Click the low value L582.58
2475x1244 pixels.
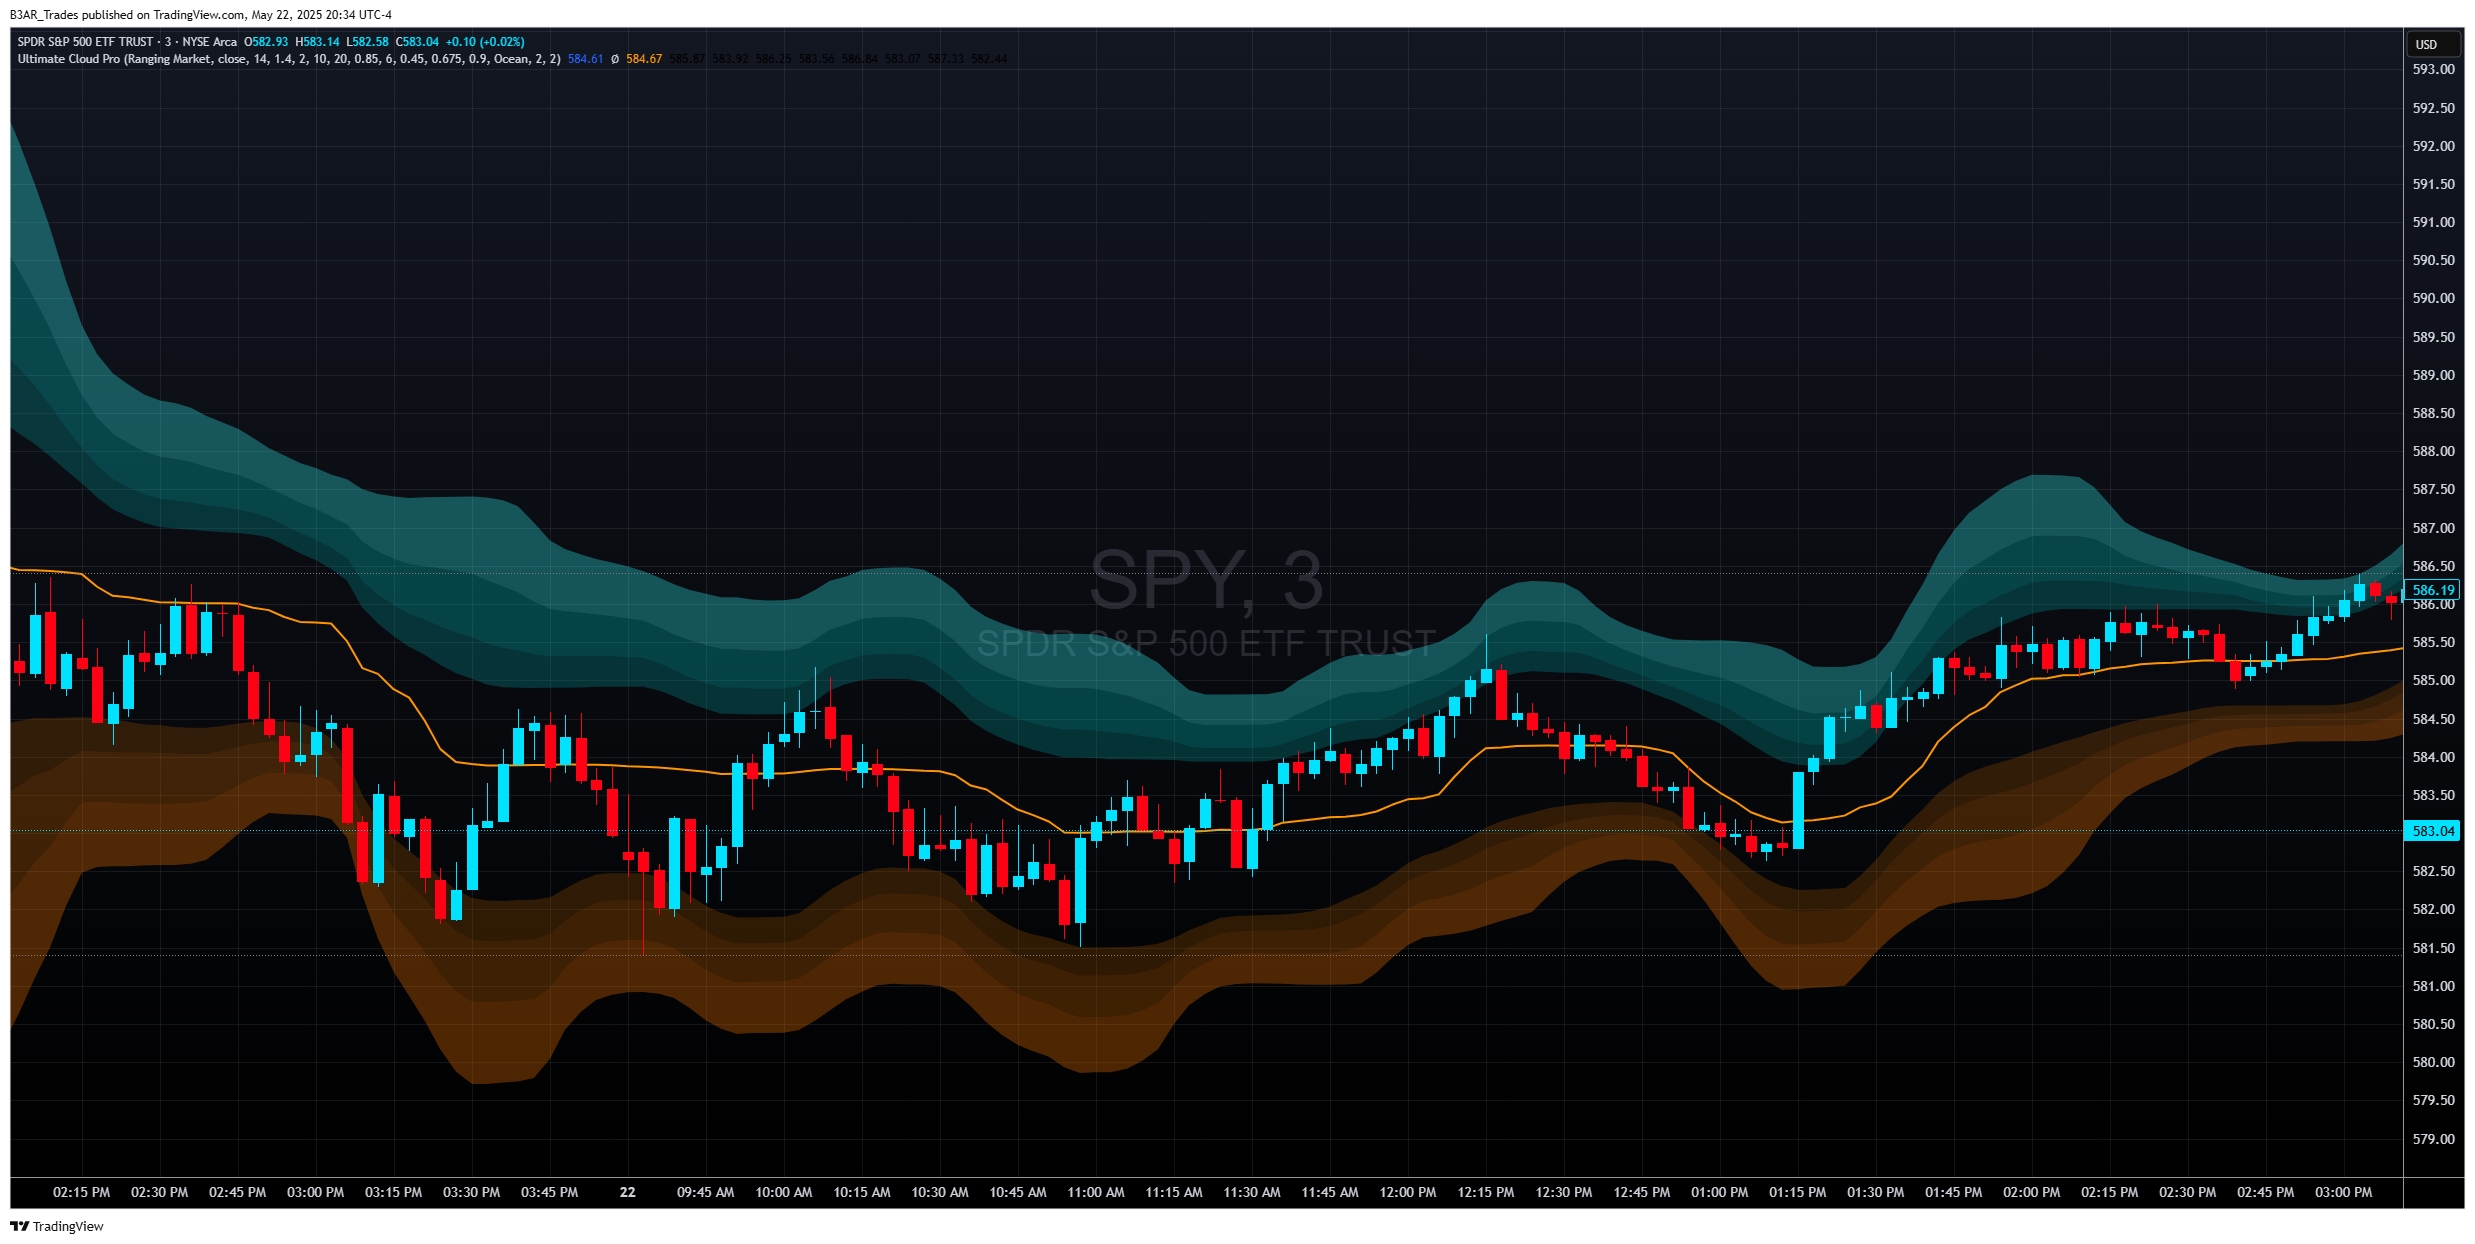coord(367,42)
